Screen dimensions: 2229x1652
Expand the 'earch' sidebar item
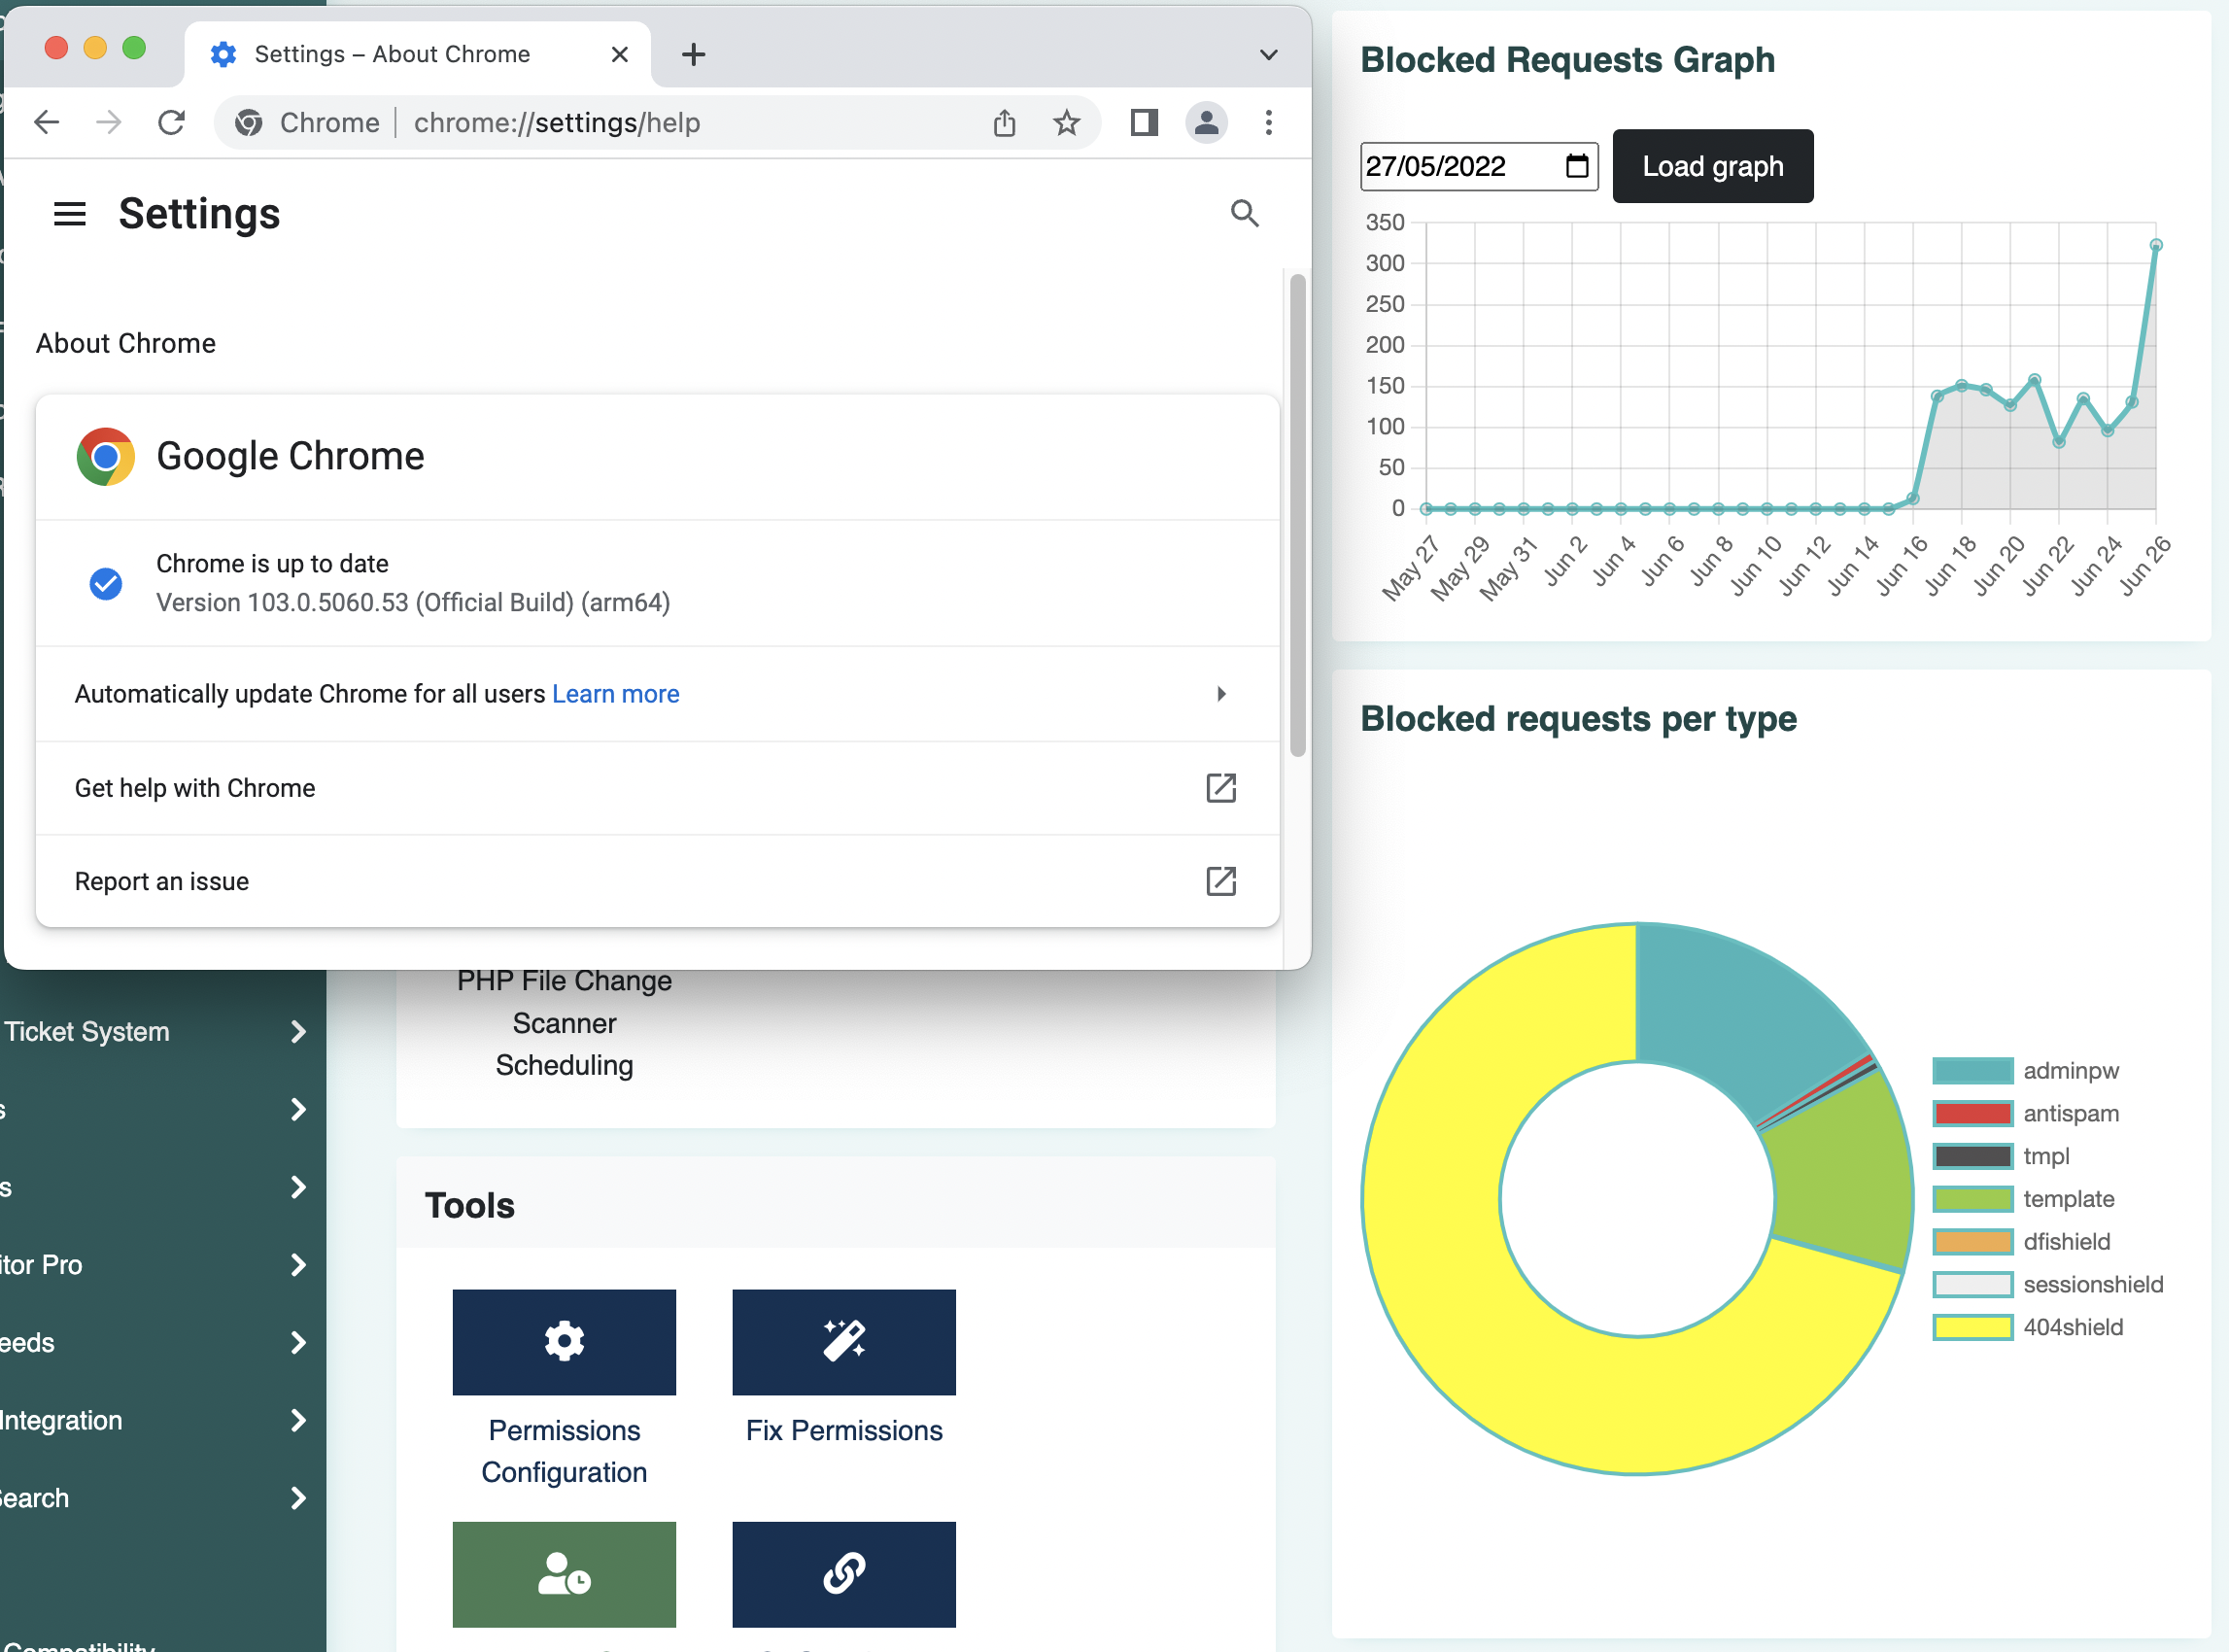(x=297, y=1497)
